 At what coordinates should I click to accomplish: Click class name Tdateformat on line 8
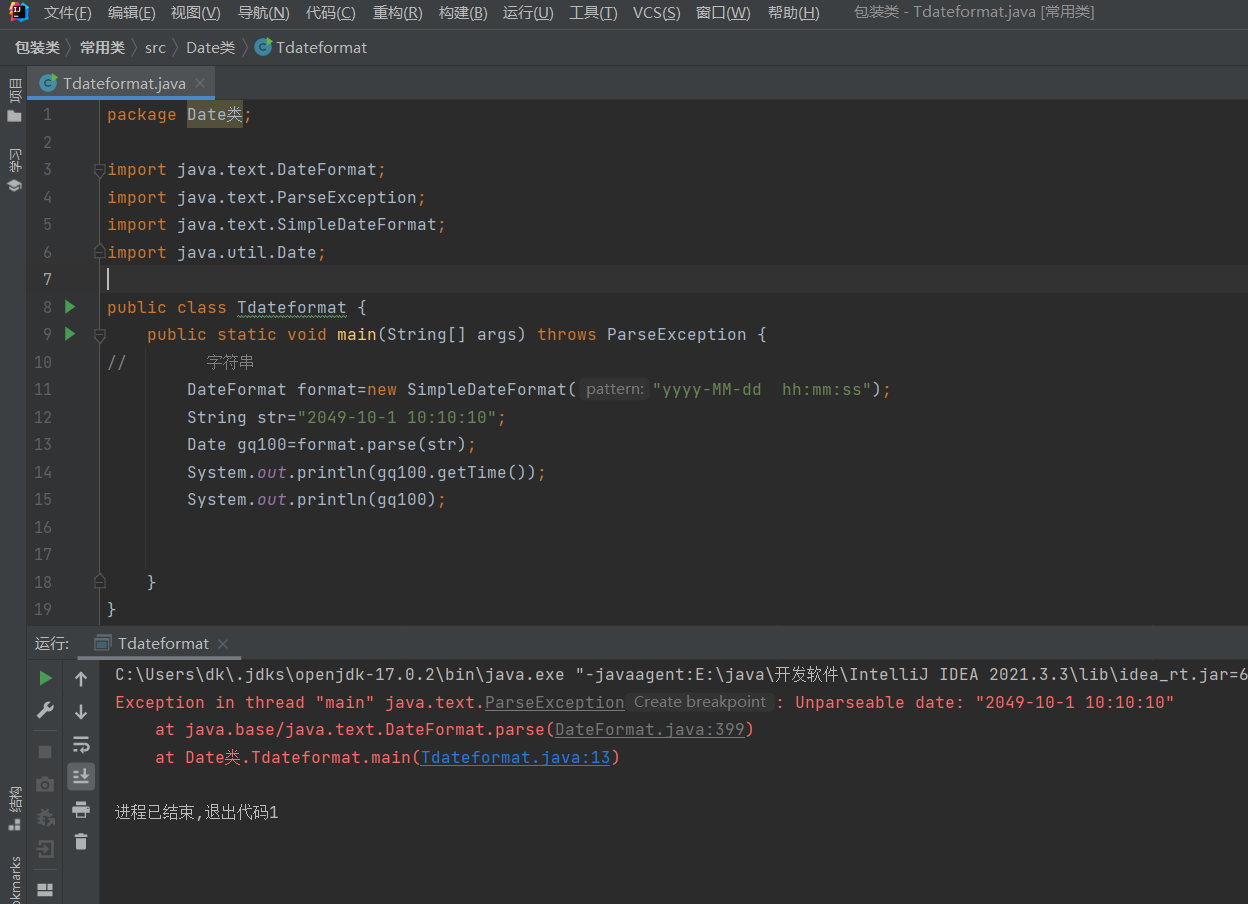coord(292,307)
